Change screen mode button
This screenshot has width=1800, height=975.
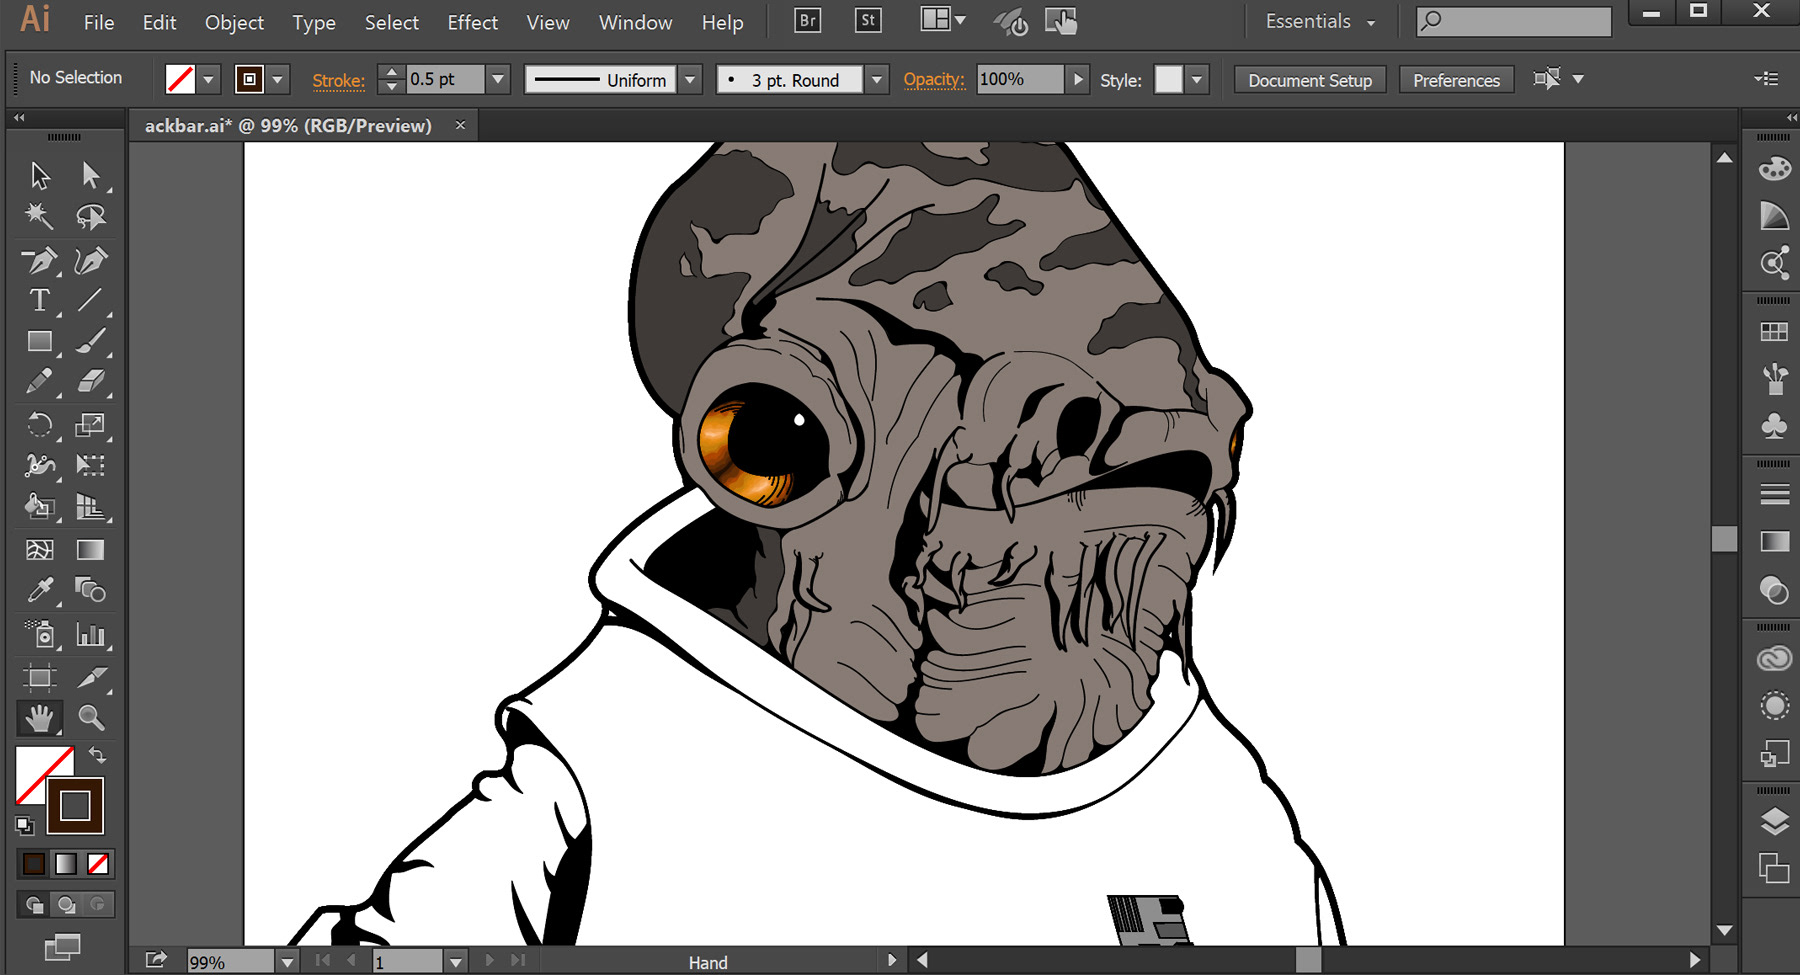coord(63,946)
